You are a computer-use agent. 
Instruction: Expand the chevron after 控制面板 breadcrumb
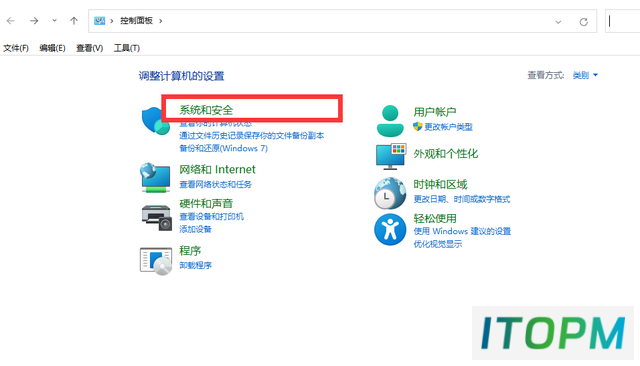coord(161,21)
